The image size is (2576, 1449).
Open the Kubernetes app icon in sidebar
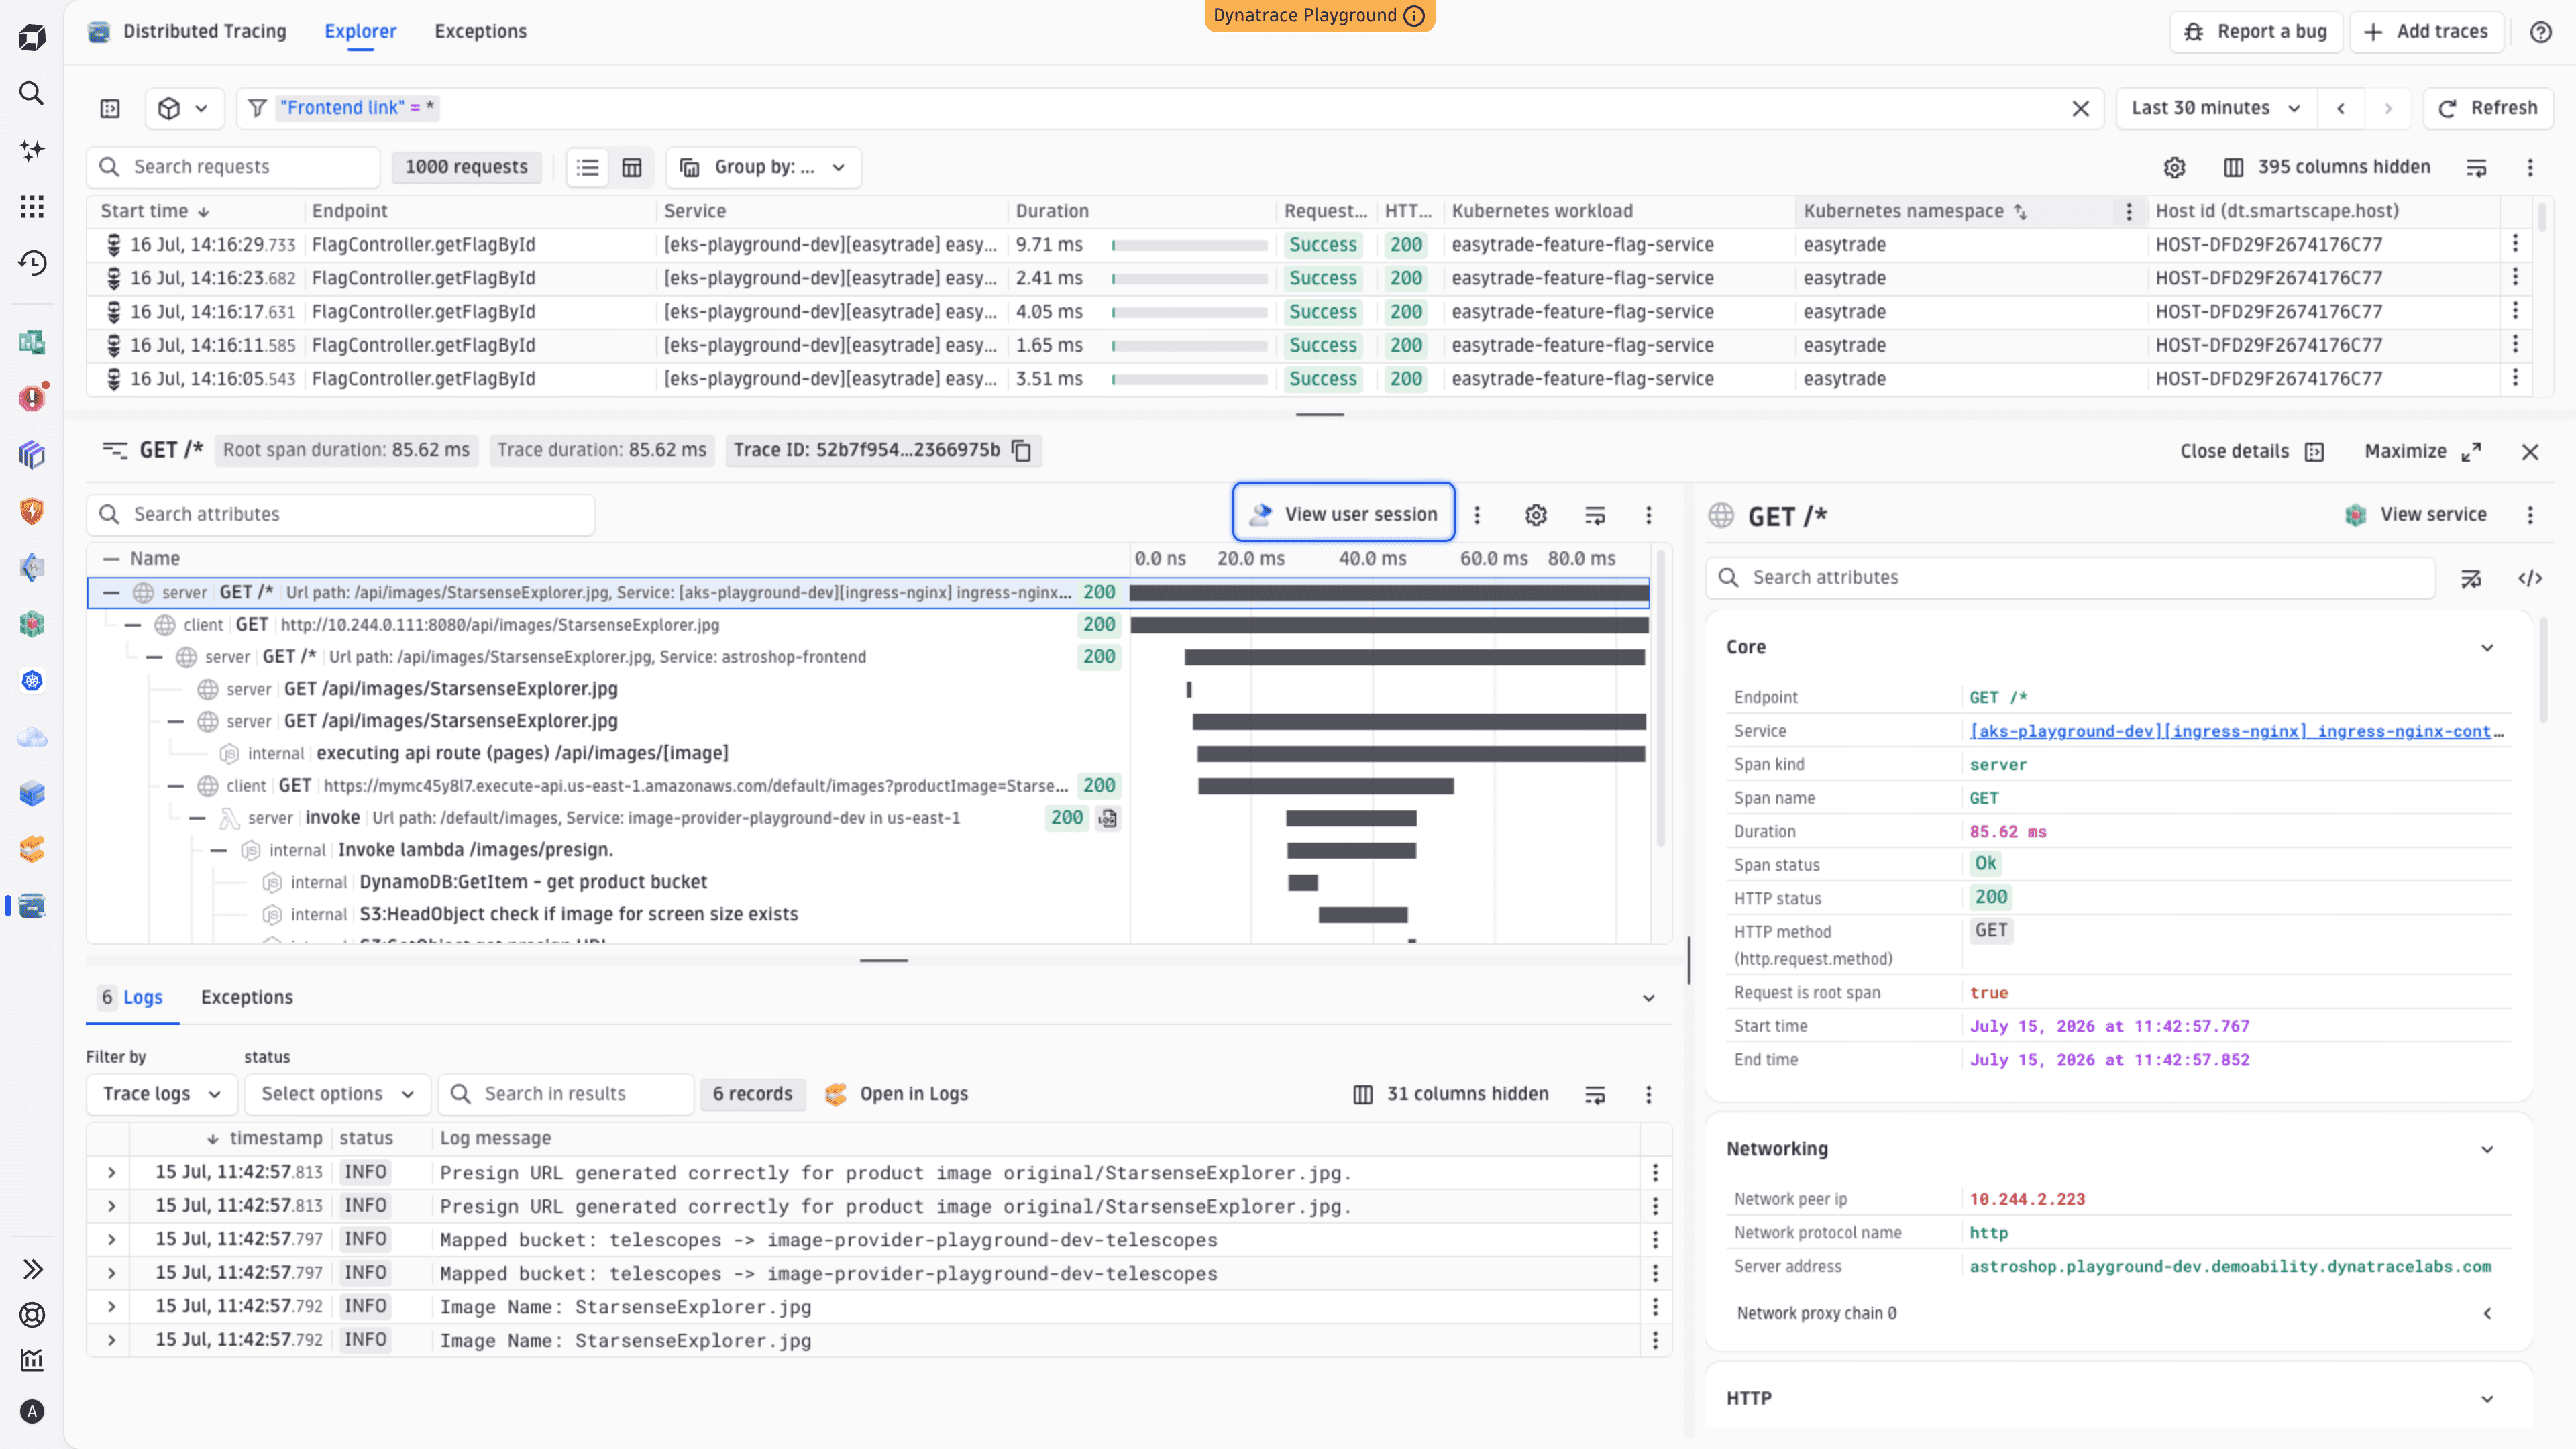click(32, 681)
